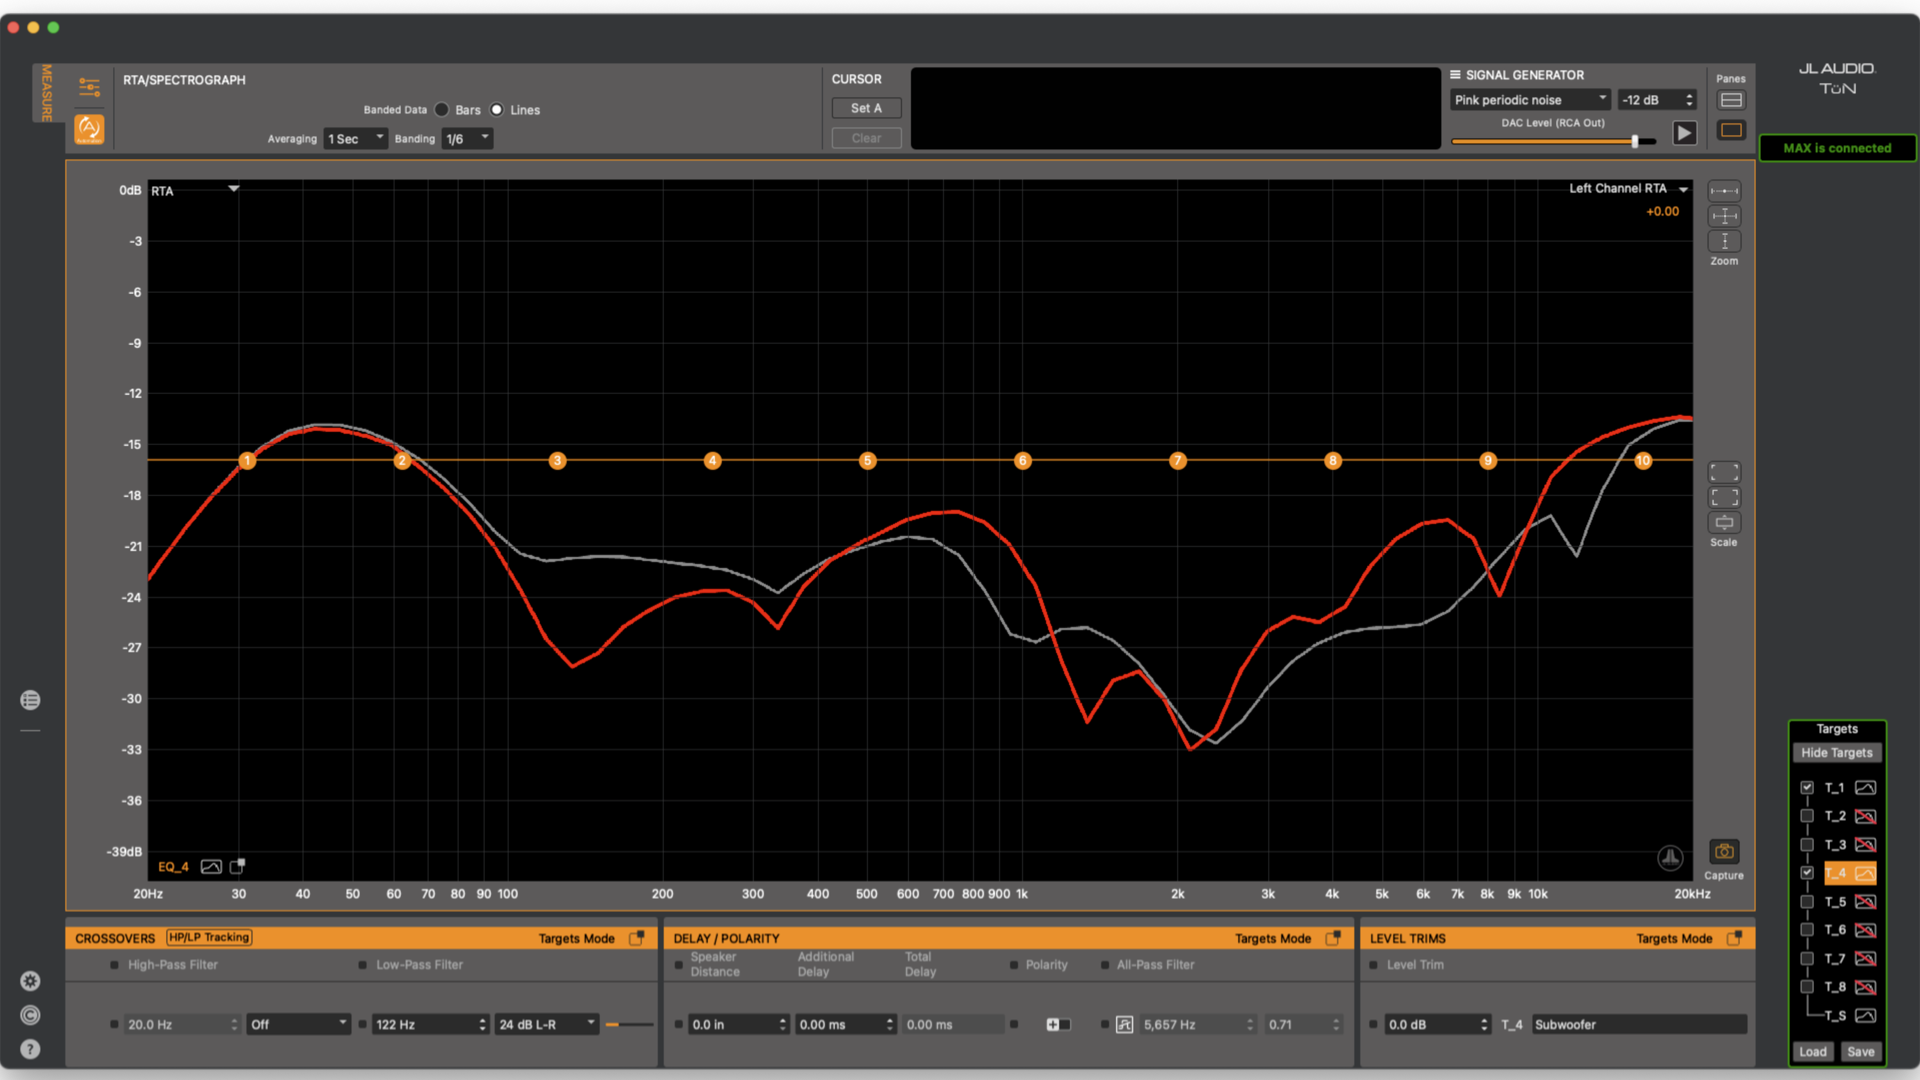
Task: Uncheck the T_4 target checkbox
Action: [1807, 873]
